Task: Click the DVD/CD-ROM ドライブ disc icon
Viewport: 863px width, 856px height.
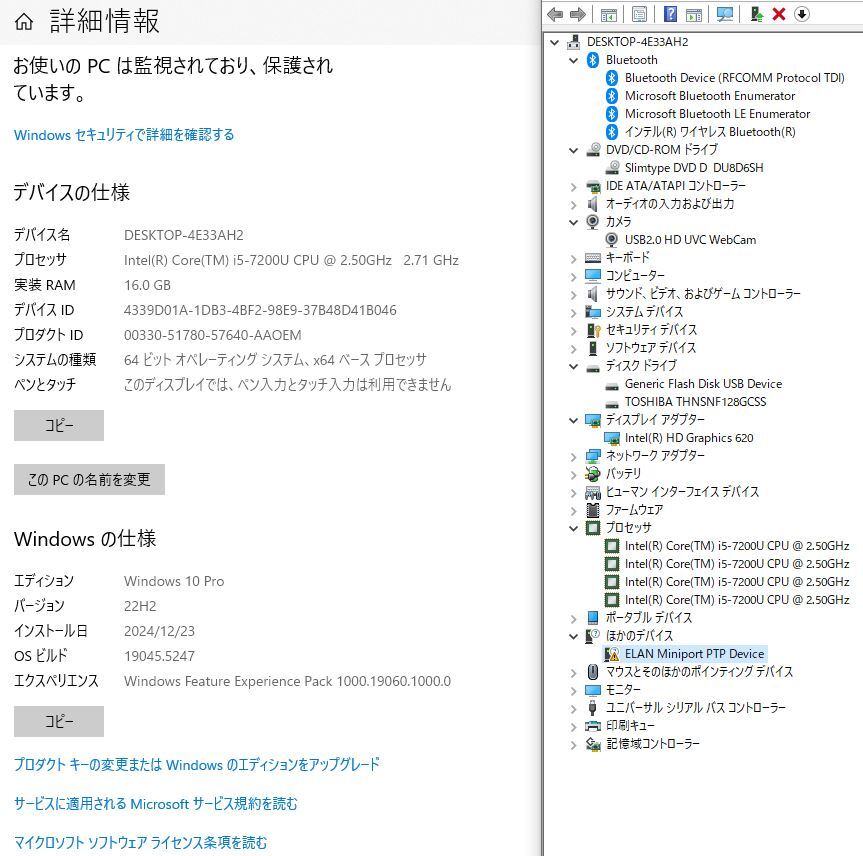Action: point(593,150)
